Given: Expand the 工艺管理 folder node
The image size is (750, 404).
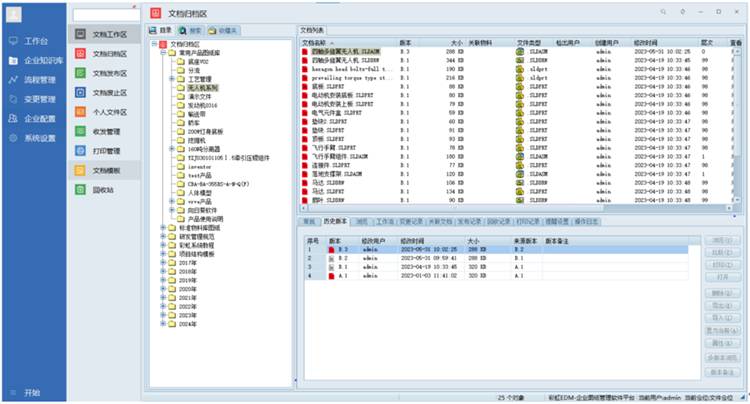Looking at the screenshot, I should pyautogui.click(x=172, y=80).
